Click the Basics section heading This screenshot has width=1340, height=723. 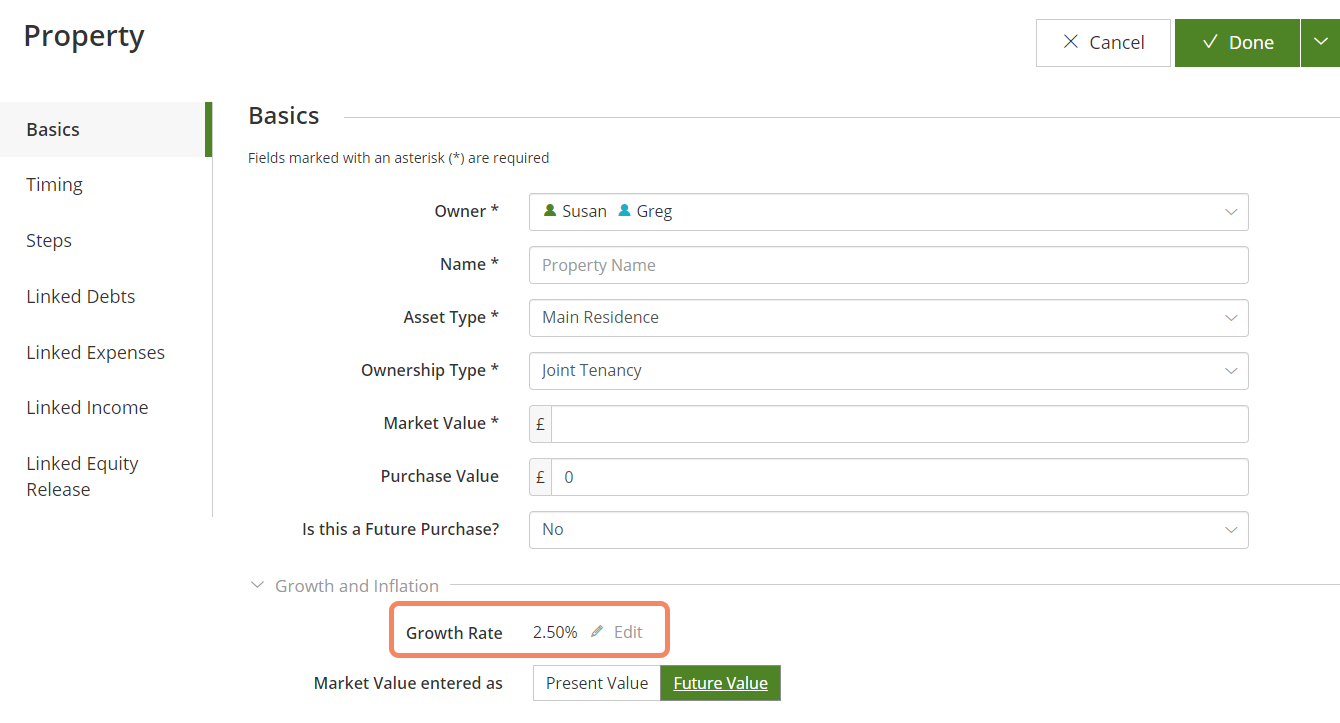(284, 116)
